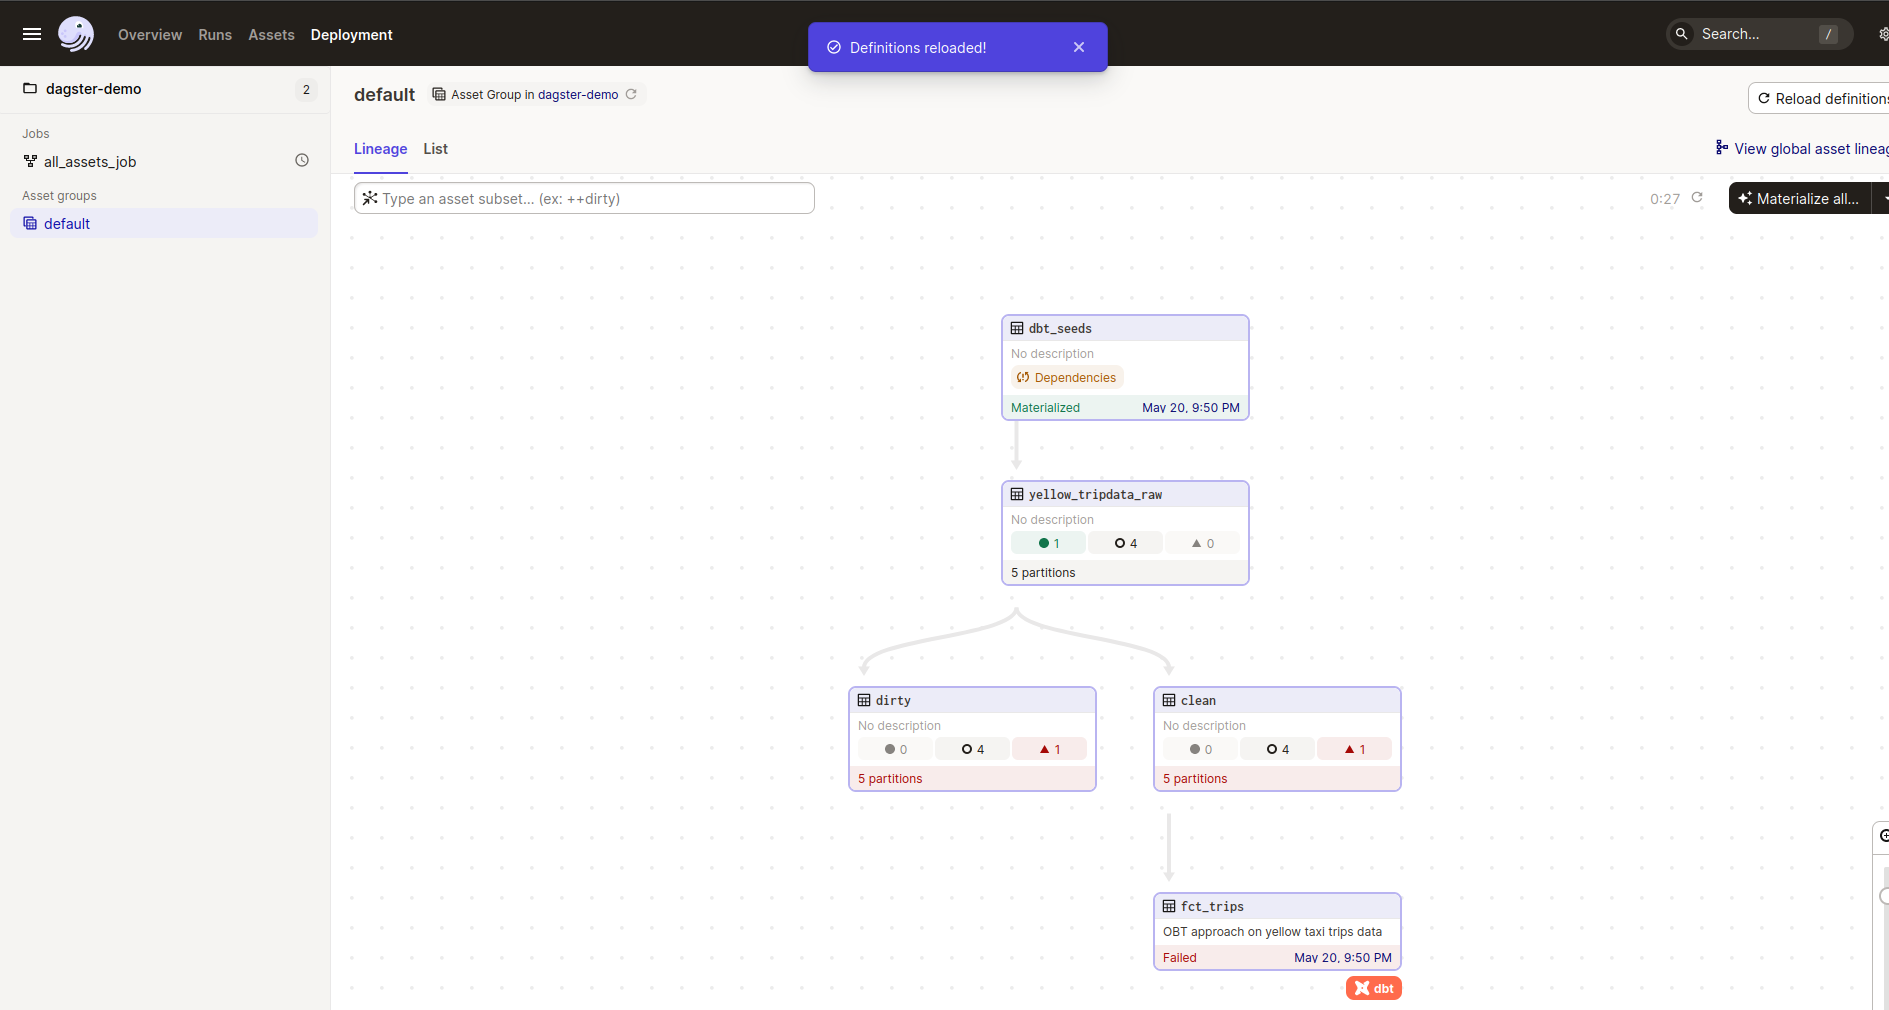Click the table icon on fct_trips node
Screen dimensions: 1889x1010
click(1169, 906)
